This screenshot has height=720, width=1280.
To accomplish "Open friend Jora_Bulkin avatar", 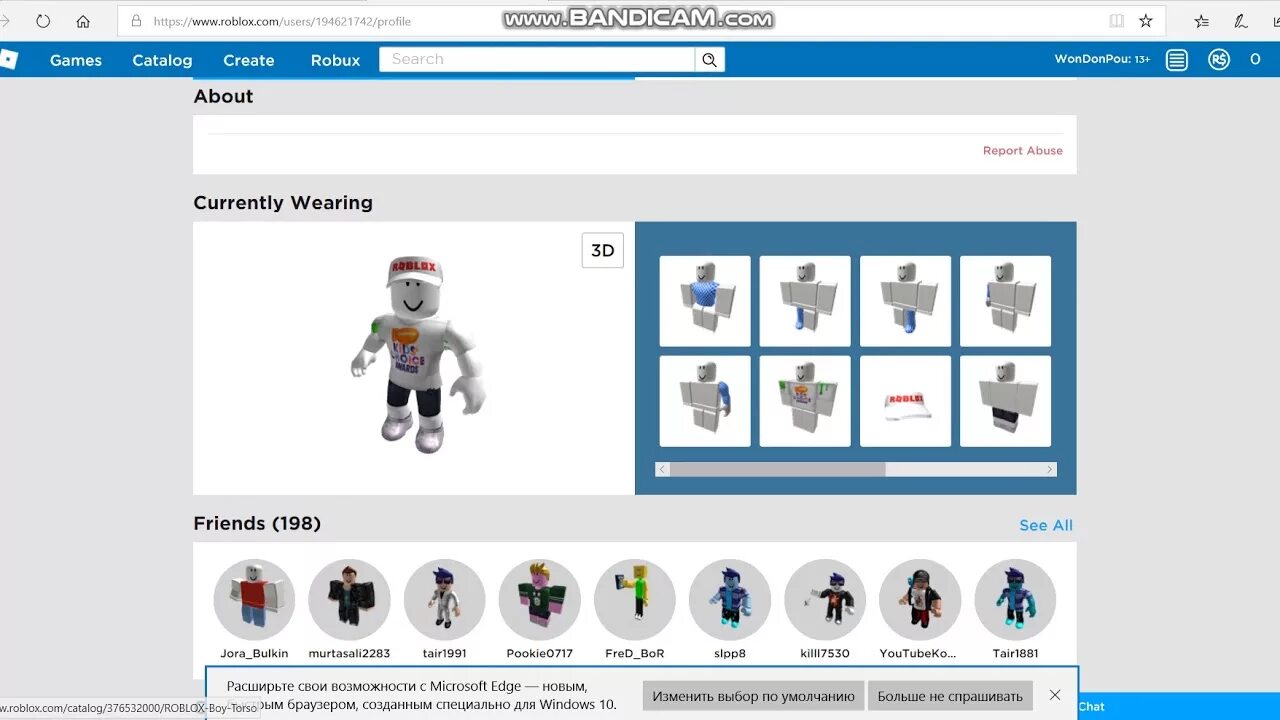I will (x=254, y=600).
